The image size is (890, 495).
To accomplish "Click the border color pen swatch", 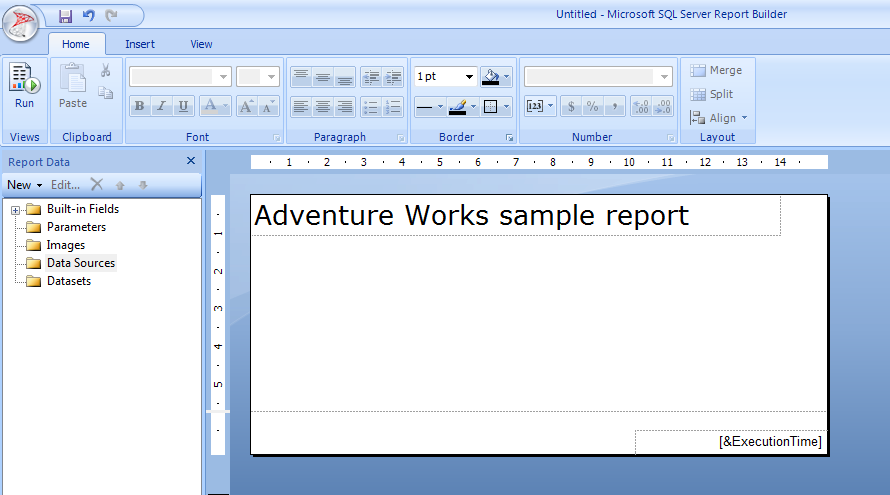I will (x=457, y=106).
